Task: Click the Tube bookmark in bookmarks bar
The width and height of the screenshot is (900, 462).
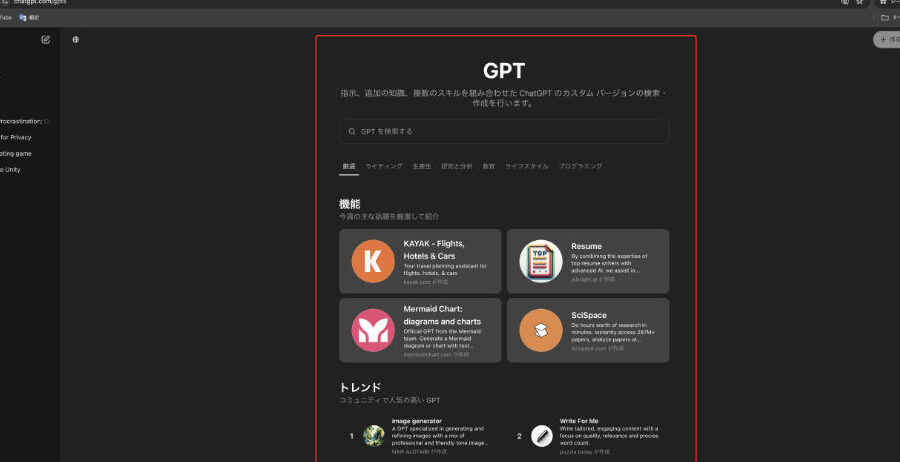Action: [6, 18]
